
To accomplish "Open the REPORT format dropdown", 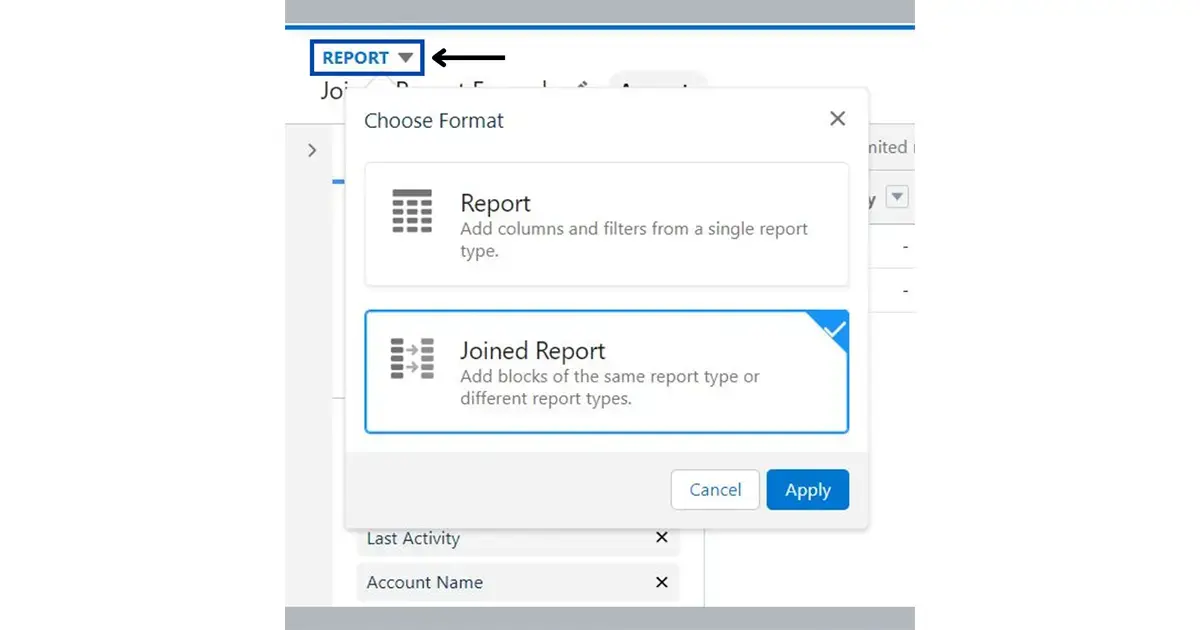I will tap(366, 57).
